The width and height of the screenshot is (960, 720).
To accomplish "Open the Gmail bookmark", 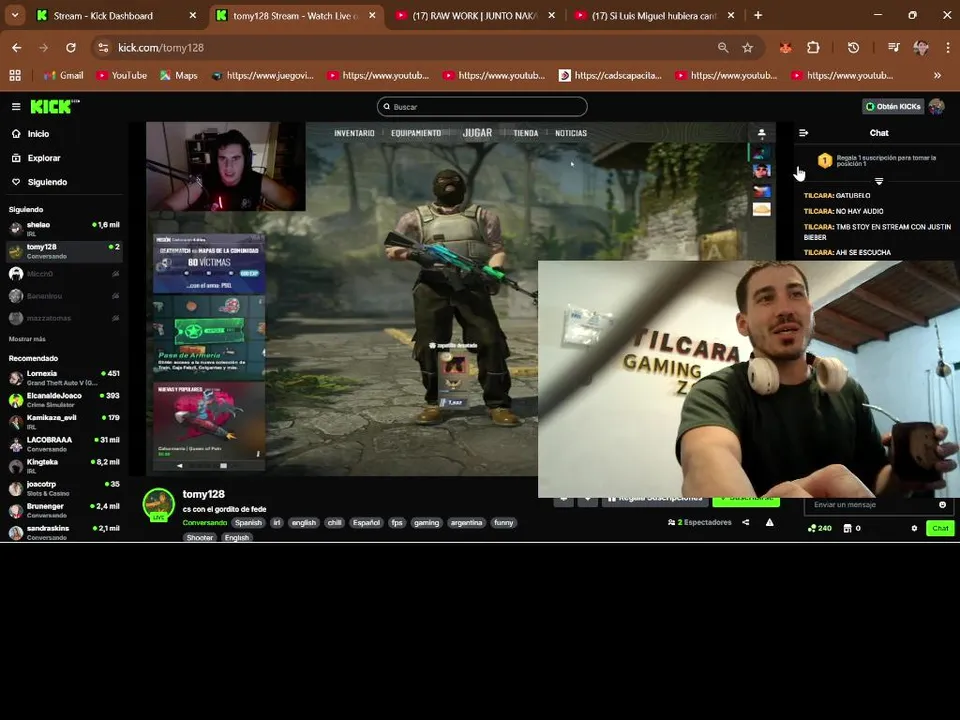I will (x=64, y=75).
